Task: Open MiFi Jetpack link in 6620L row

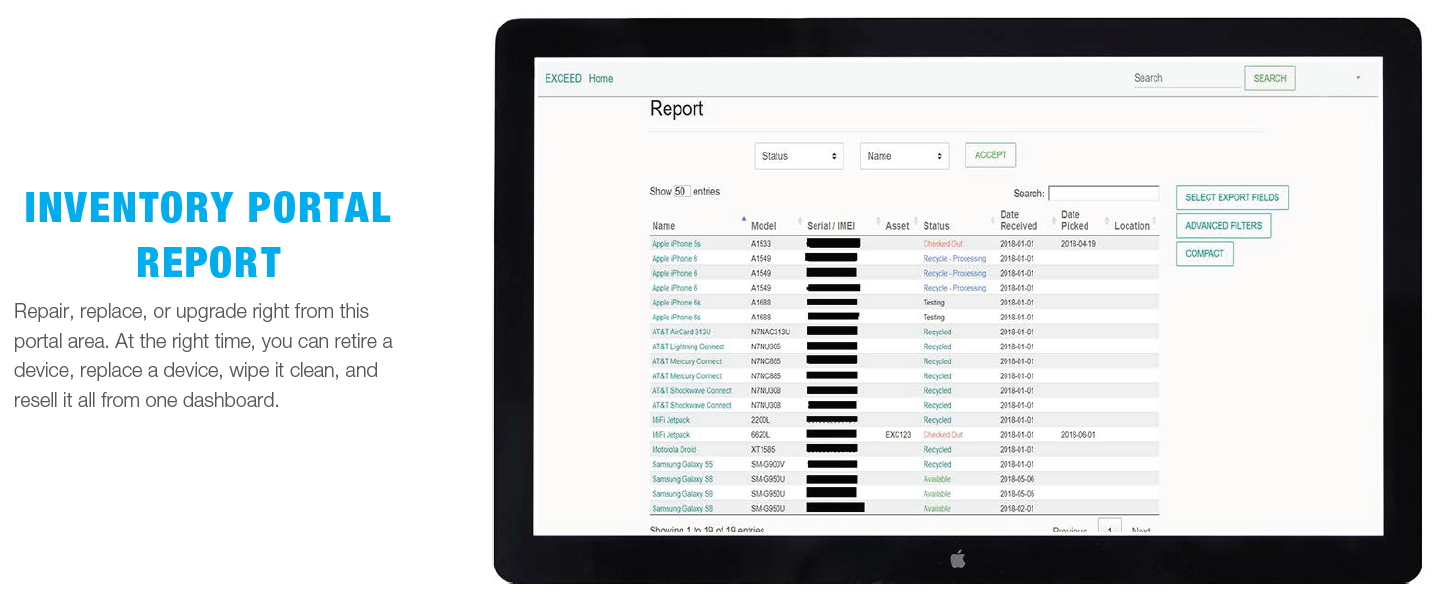Action: pos(671,435)
